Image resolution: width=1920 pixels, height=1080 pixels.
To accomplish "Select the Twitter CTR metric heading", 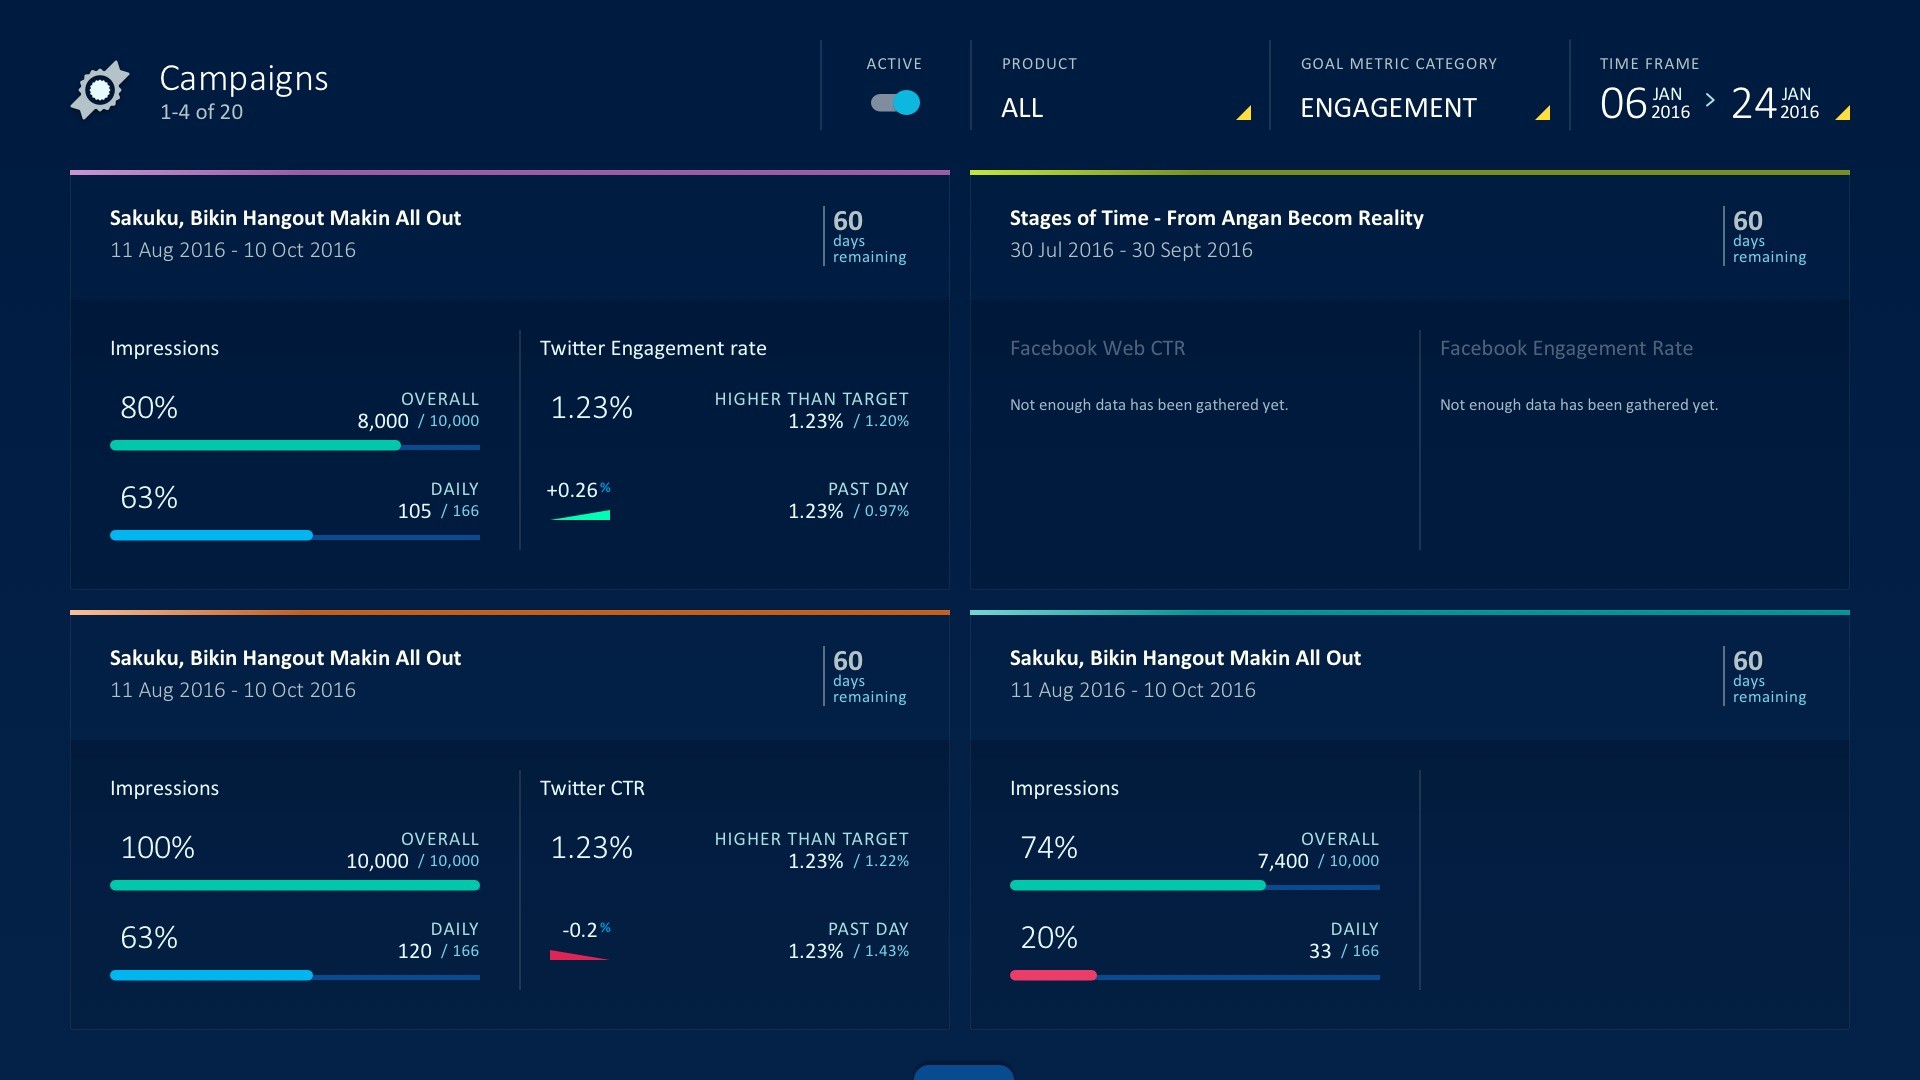I will pos(592,788).
